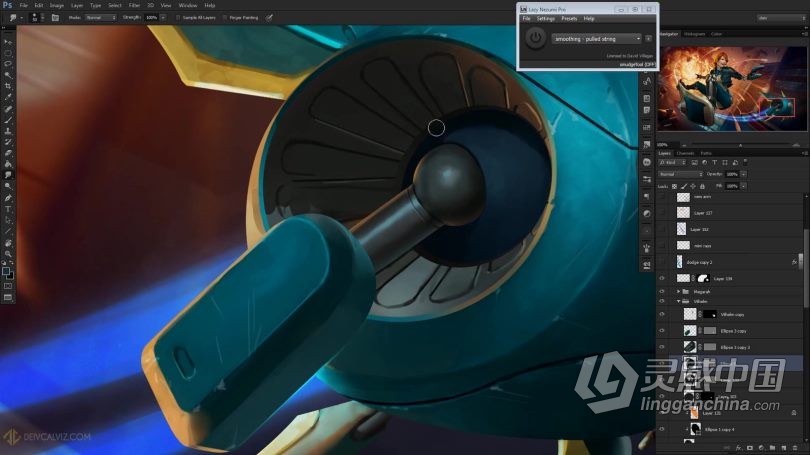Select the History Brush tool
Viewport: 810px width, 455px height.
coord(8,142)
